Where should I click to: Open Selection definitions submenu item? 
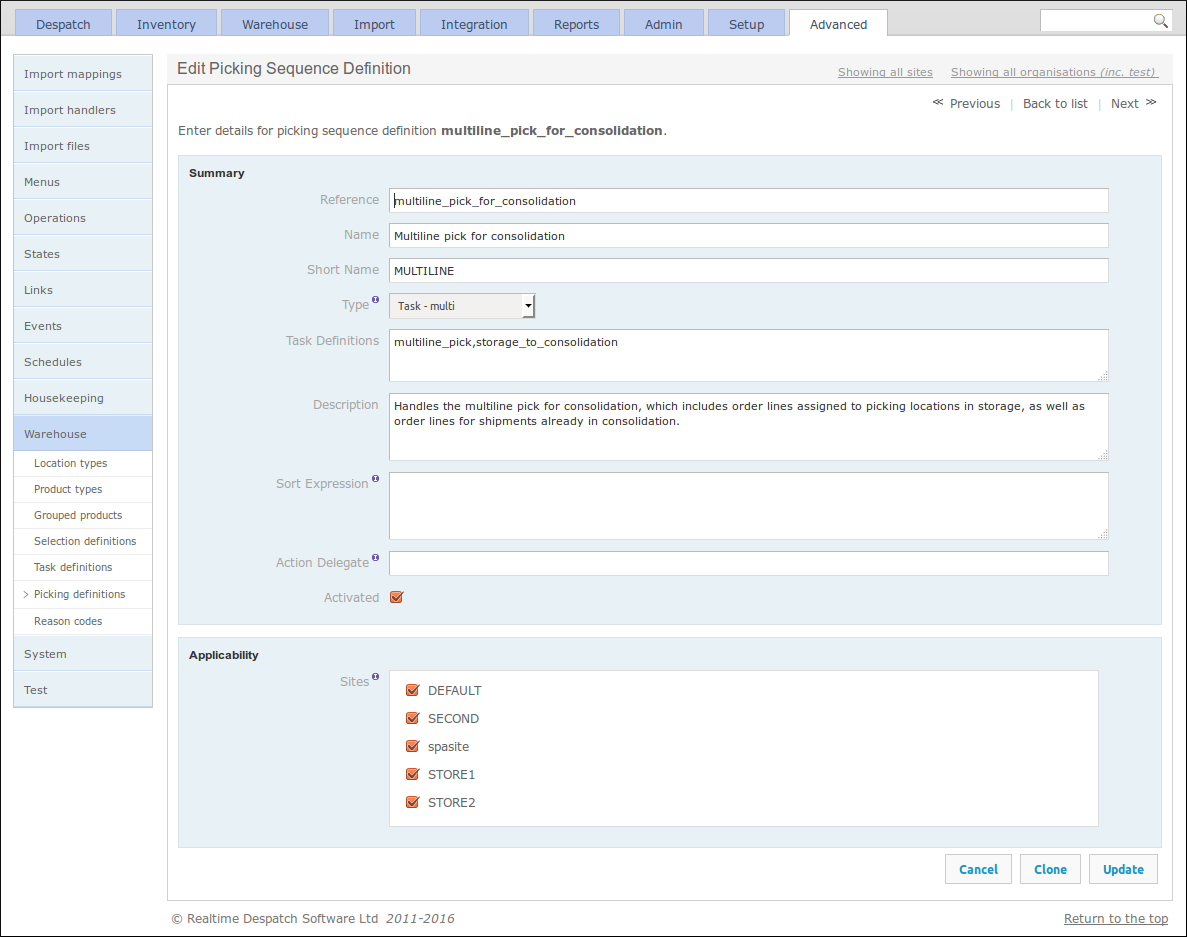pyautogui.click(x=83, y=540)
